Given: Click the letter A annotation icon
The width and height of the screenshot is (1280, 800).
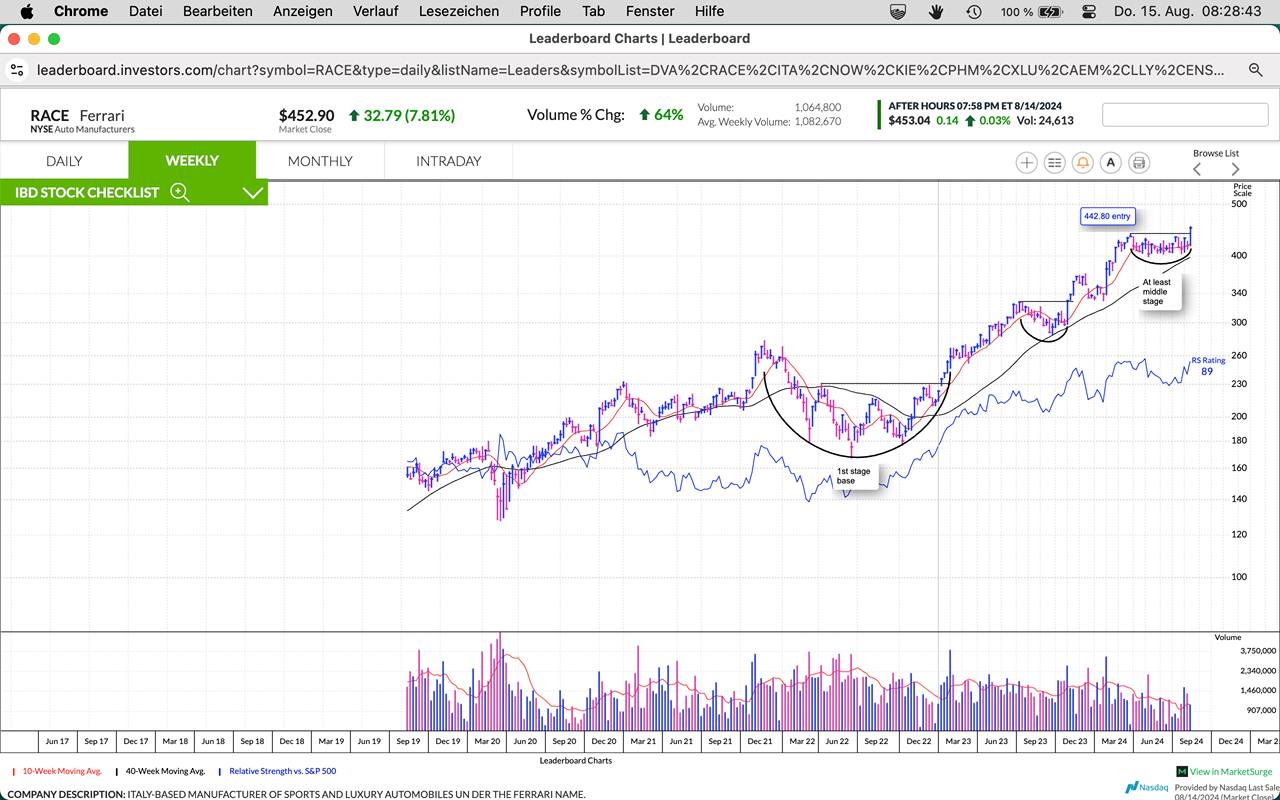Looking at the screenshot, I should pos(1110,162).
